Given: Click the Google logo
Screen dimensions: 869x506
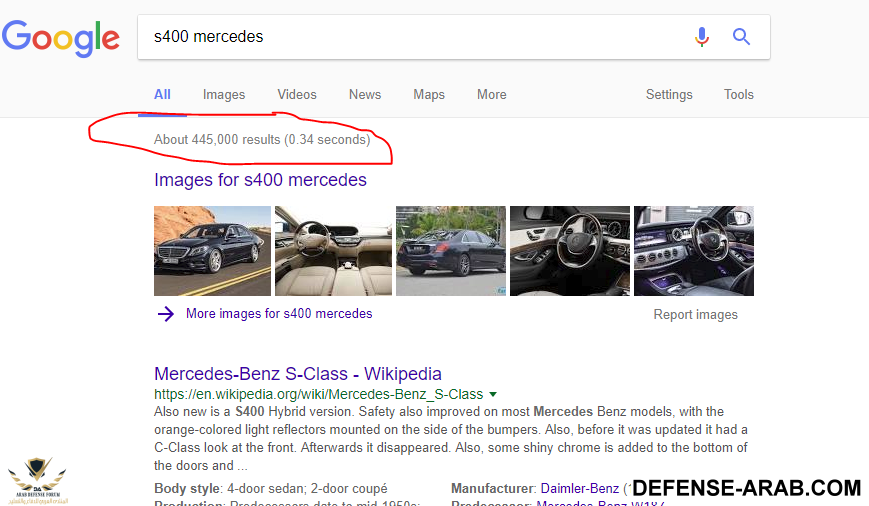Looking at the screenshot, I should (60, 38).
